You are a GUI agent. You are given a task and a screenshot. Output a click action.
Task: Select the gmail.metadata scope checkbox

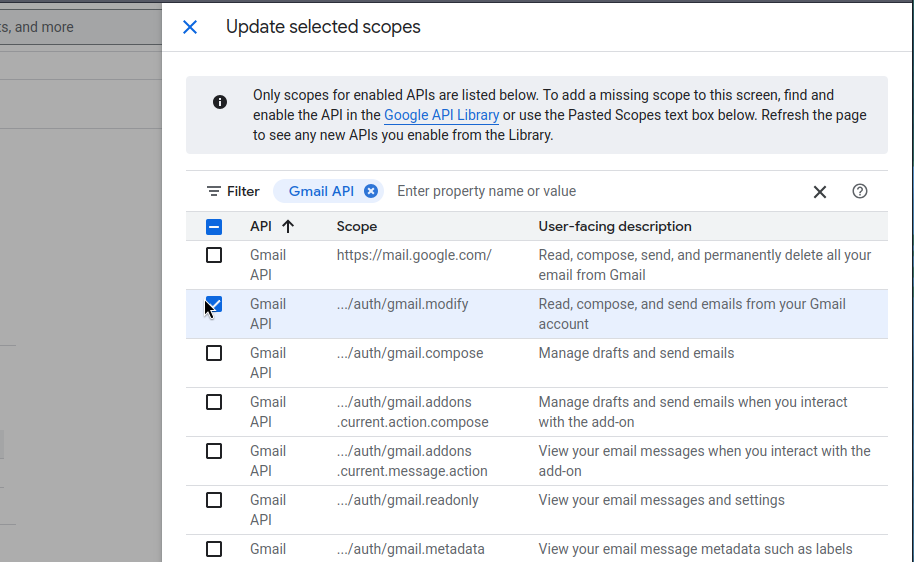[x=214, y=549]
